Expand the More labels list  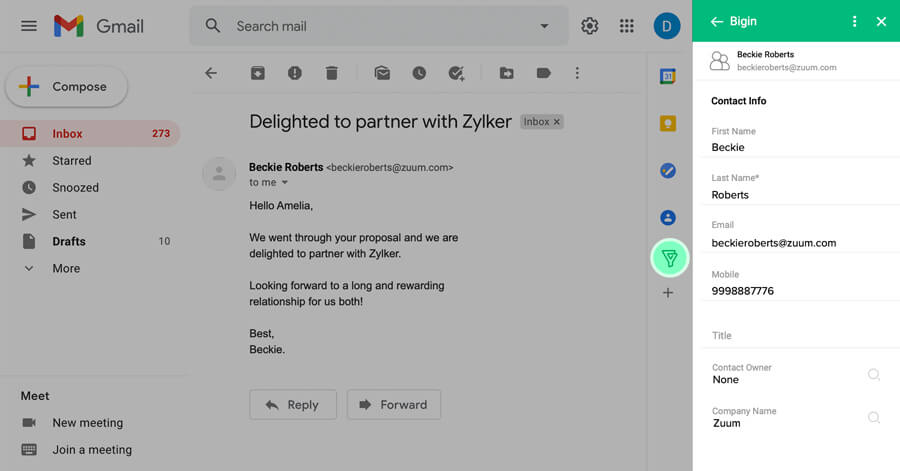coord(66,268)
